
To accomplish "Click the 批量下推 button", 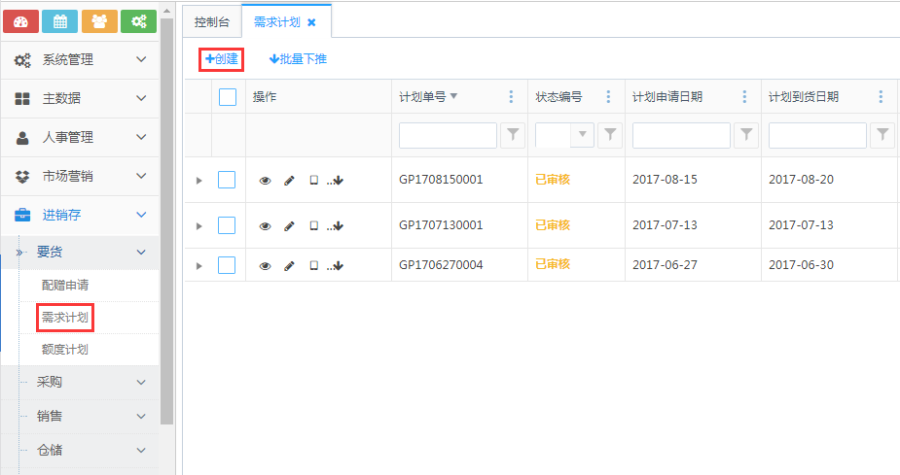I will [x=298, y=59].
